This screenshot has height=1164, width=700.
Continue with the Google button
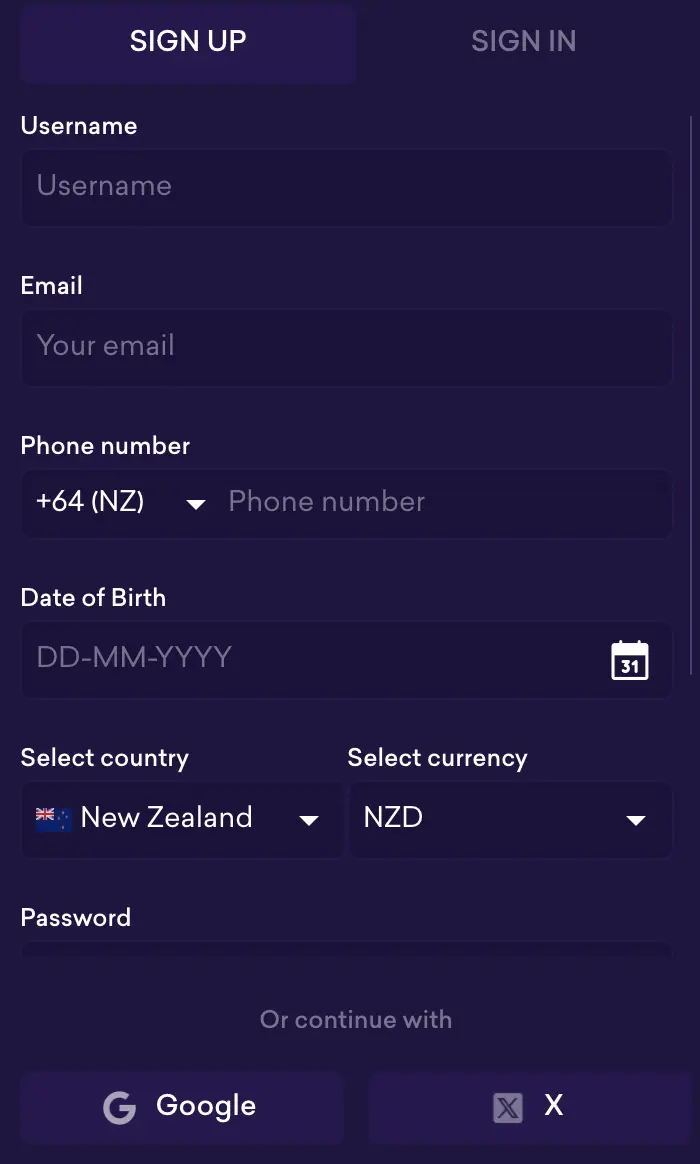tap(182, 1108)
